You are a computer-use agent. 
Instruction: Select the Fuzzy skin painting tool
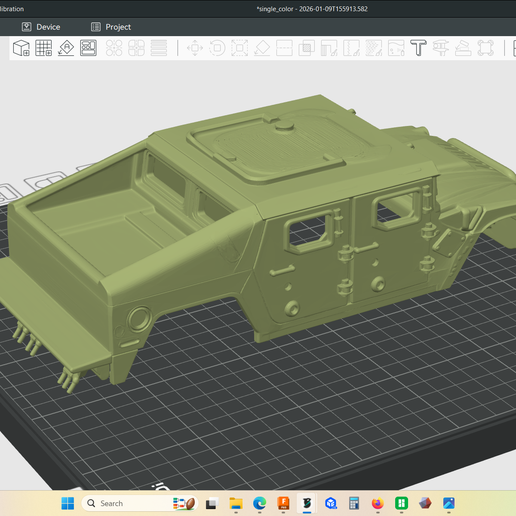point(396,48)
